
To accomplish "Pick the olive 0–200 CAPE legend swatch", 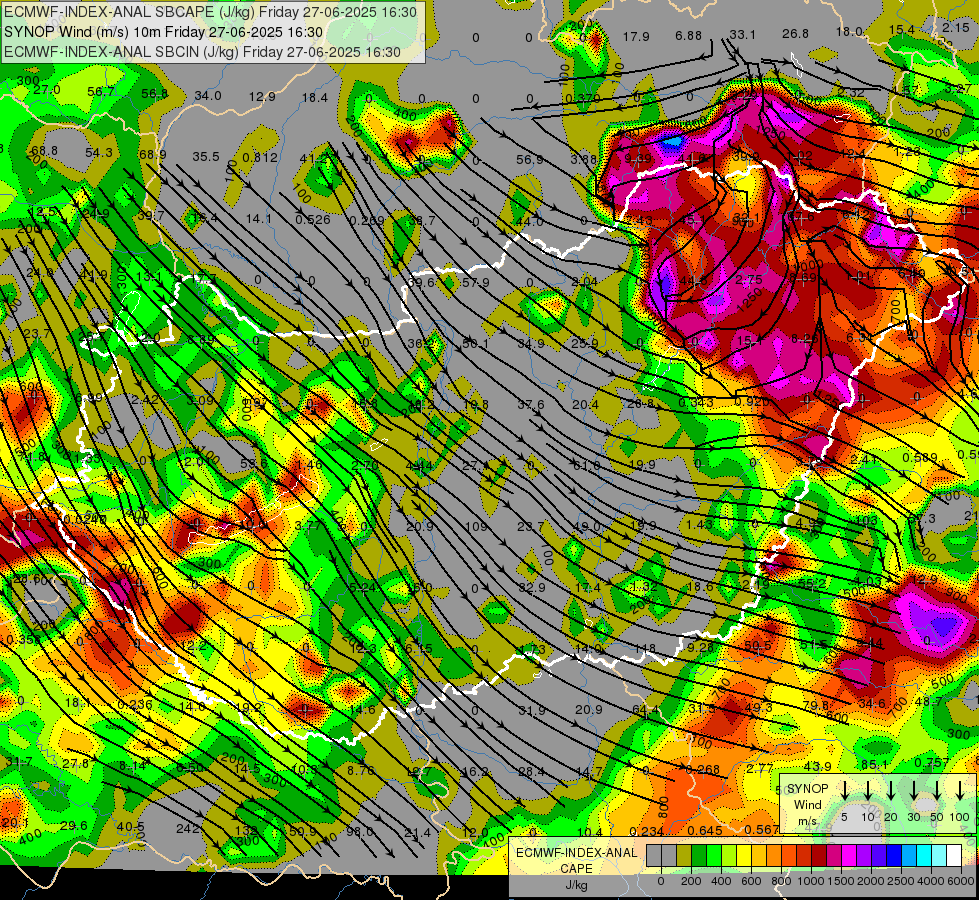I will 684,855.
